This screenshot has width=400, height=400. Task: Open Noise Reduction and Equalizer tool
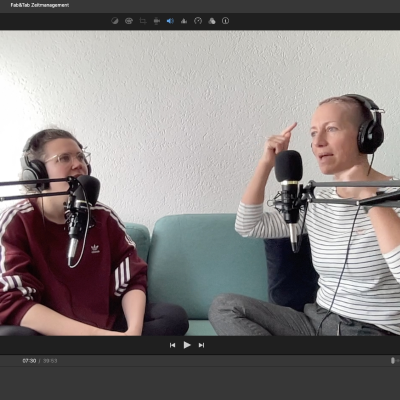click(x=184, y=21)
